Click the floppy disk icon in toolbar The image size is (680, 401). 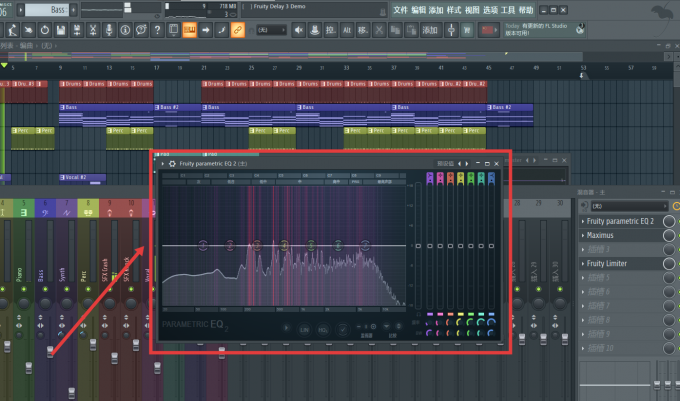click(x=61, y=30)
